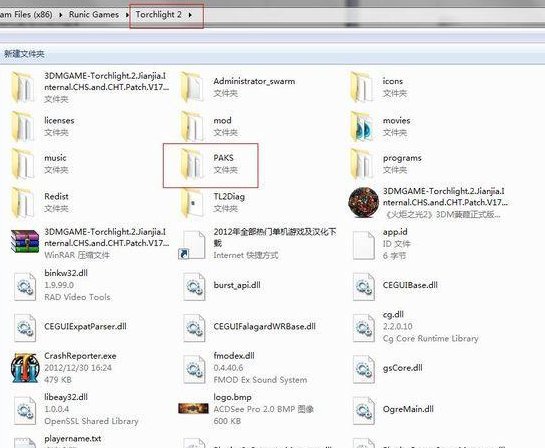Select the CEGUIExpatParser.dll file icon
Viewport: 545px width, 448px height.
[25, 328]
